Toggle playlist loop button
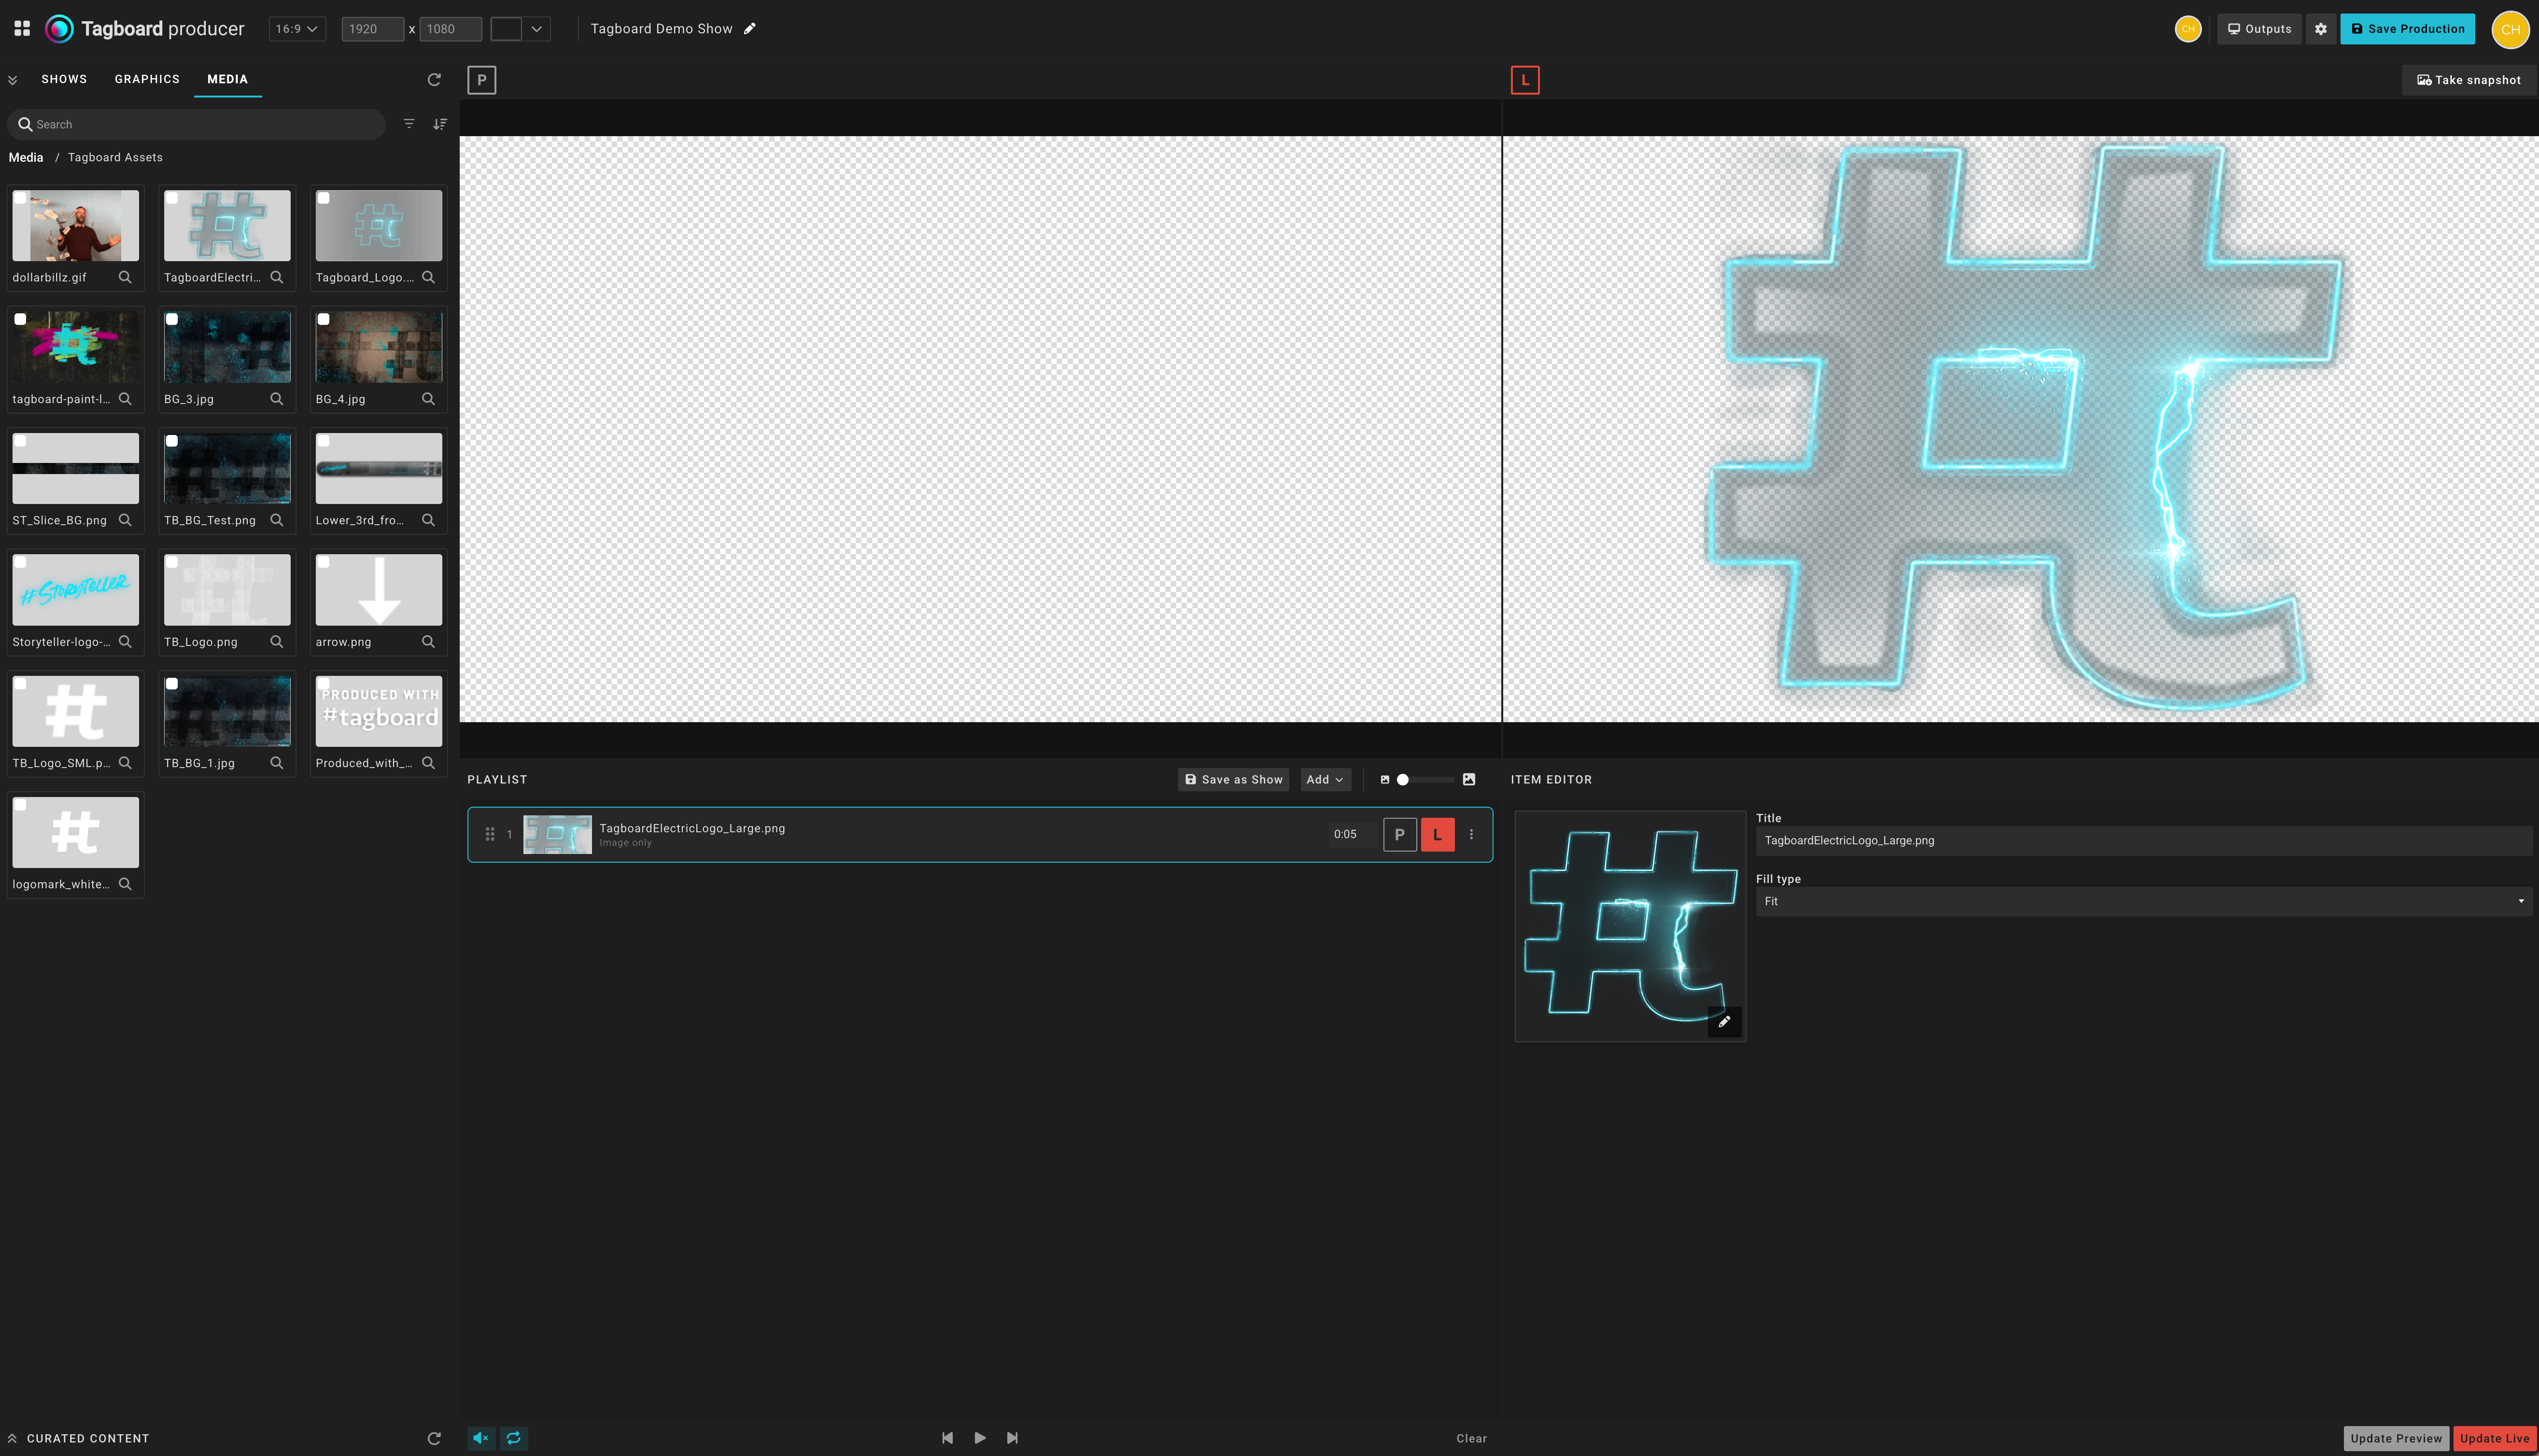Screen dimensions: 2539x1456 (x=514, y=1438)
